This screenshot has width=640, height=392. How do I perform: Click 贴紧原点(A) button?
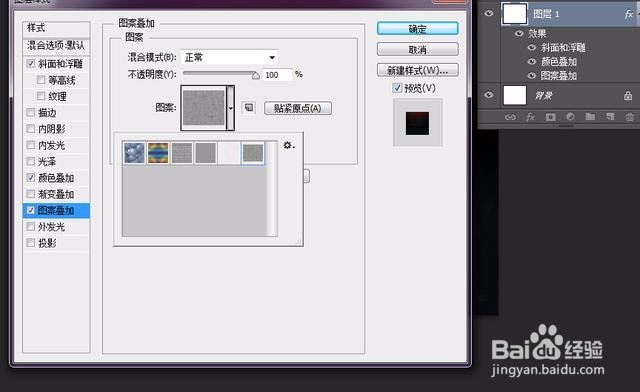(298, 108)
